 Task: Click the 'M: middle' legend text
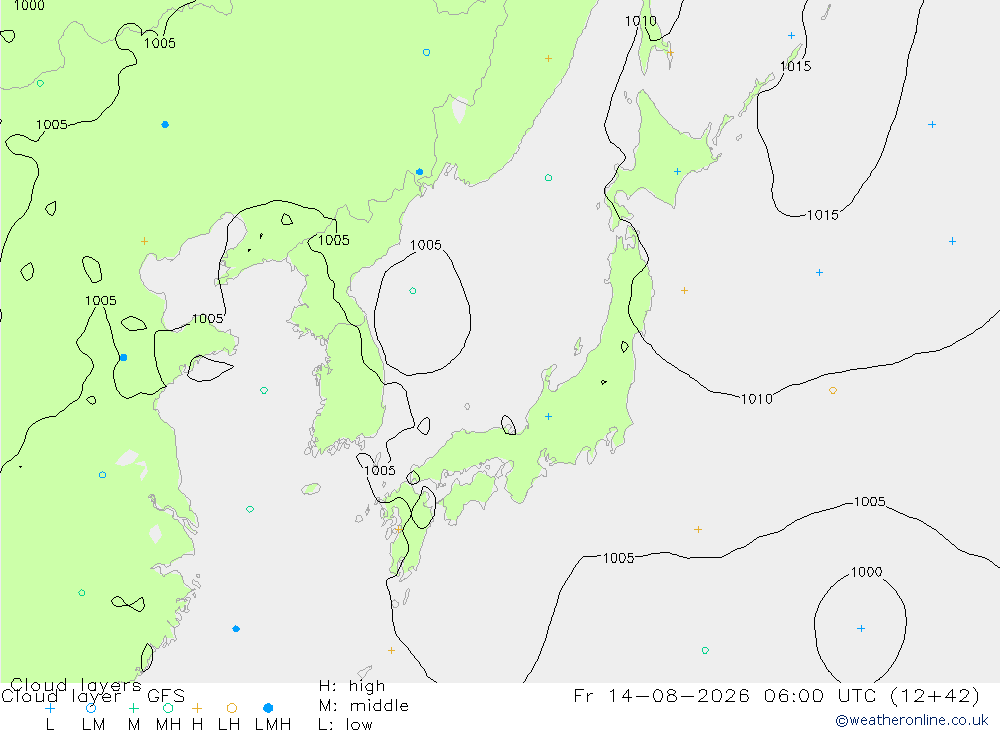click(x=364, y=706)
